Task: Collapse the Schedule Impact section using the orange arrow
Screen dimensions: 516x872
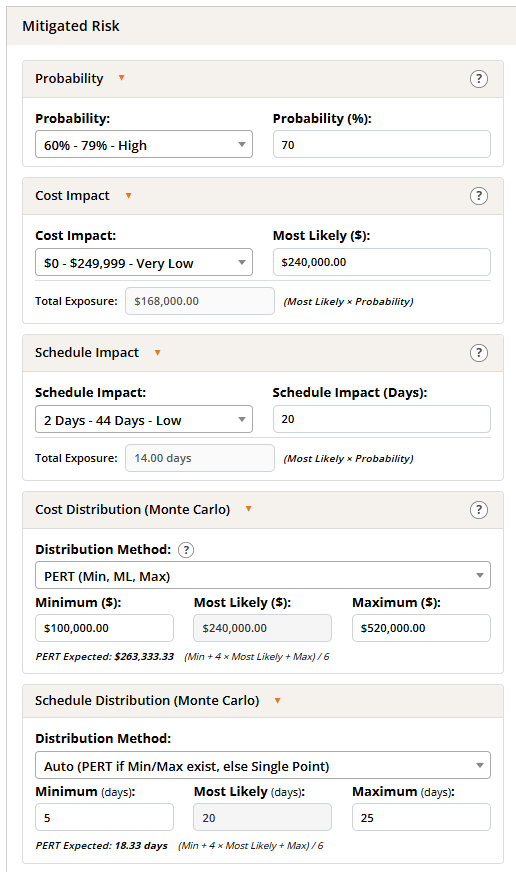Action: click(157, 353)
